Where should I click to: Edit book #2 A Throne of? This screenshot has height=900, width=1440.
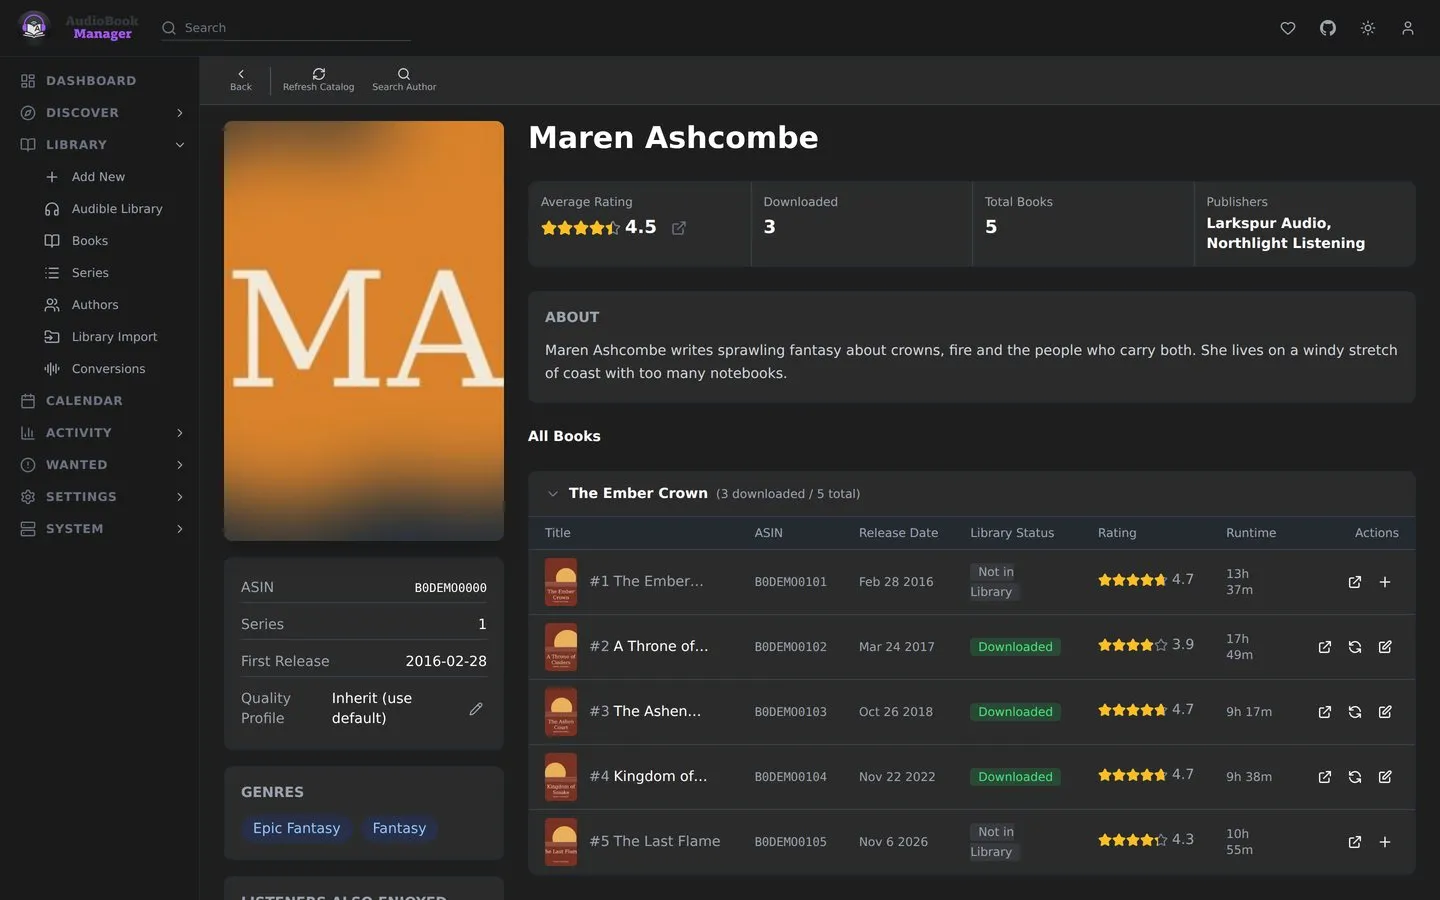(x=1385, y=647)
